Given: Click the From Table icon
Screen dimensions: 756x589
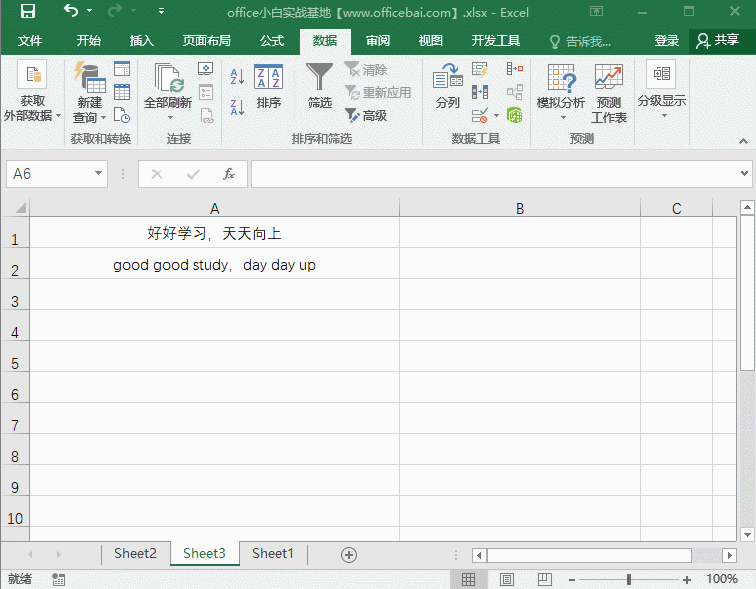Looking at the screenshot, I should click(x=122, y=92).
